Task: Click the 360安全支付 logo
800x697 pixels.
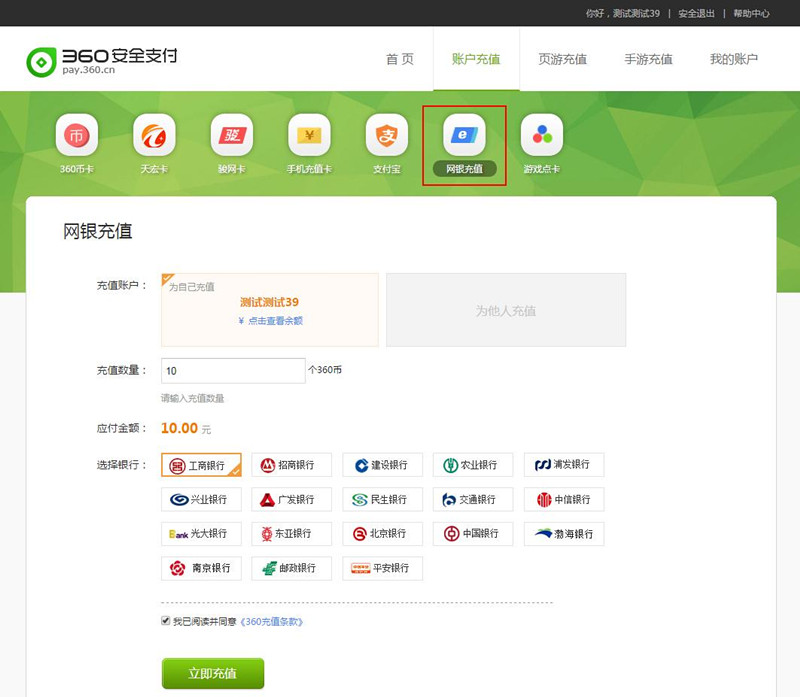Action: (x=102, y=61)
